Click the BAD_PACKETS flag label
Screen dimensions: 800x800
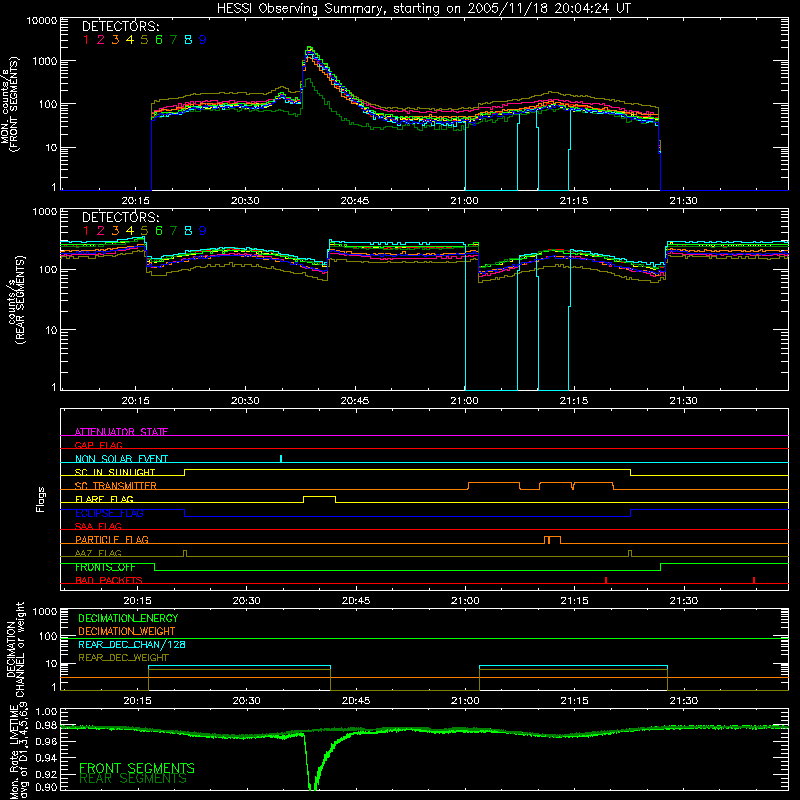(x=109, y=580)
